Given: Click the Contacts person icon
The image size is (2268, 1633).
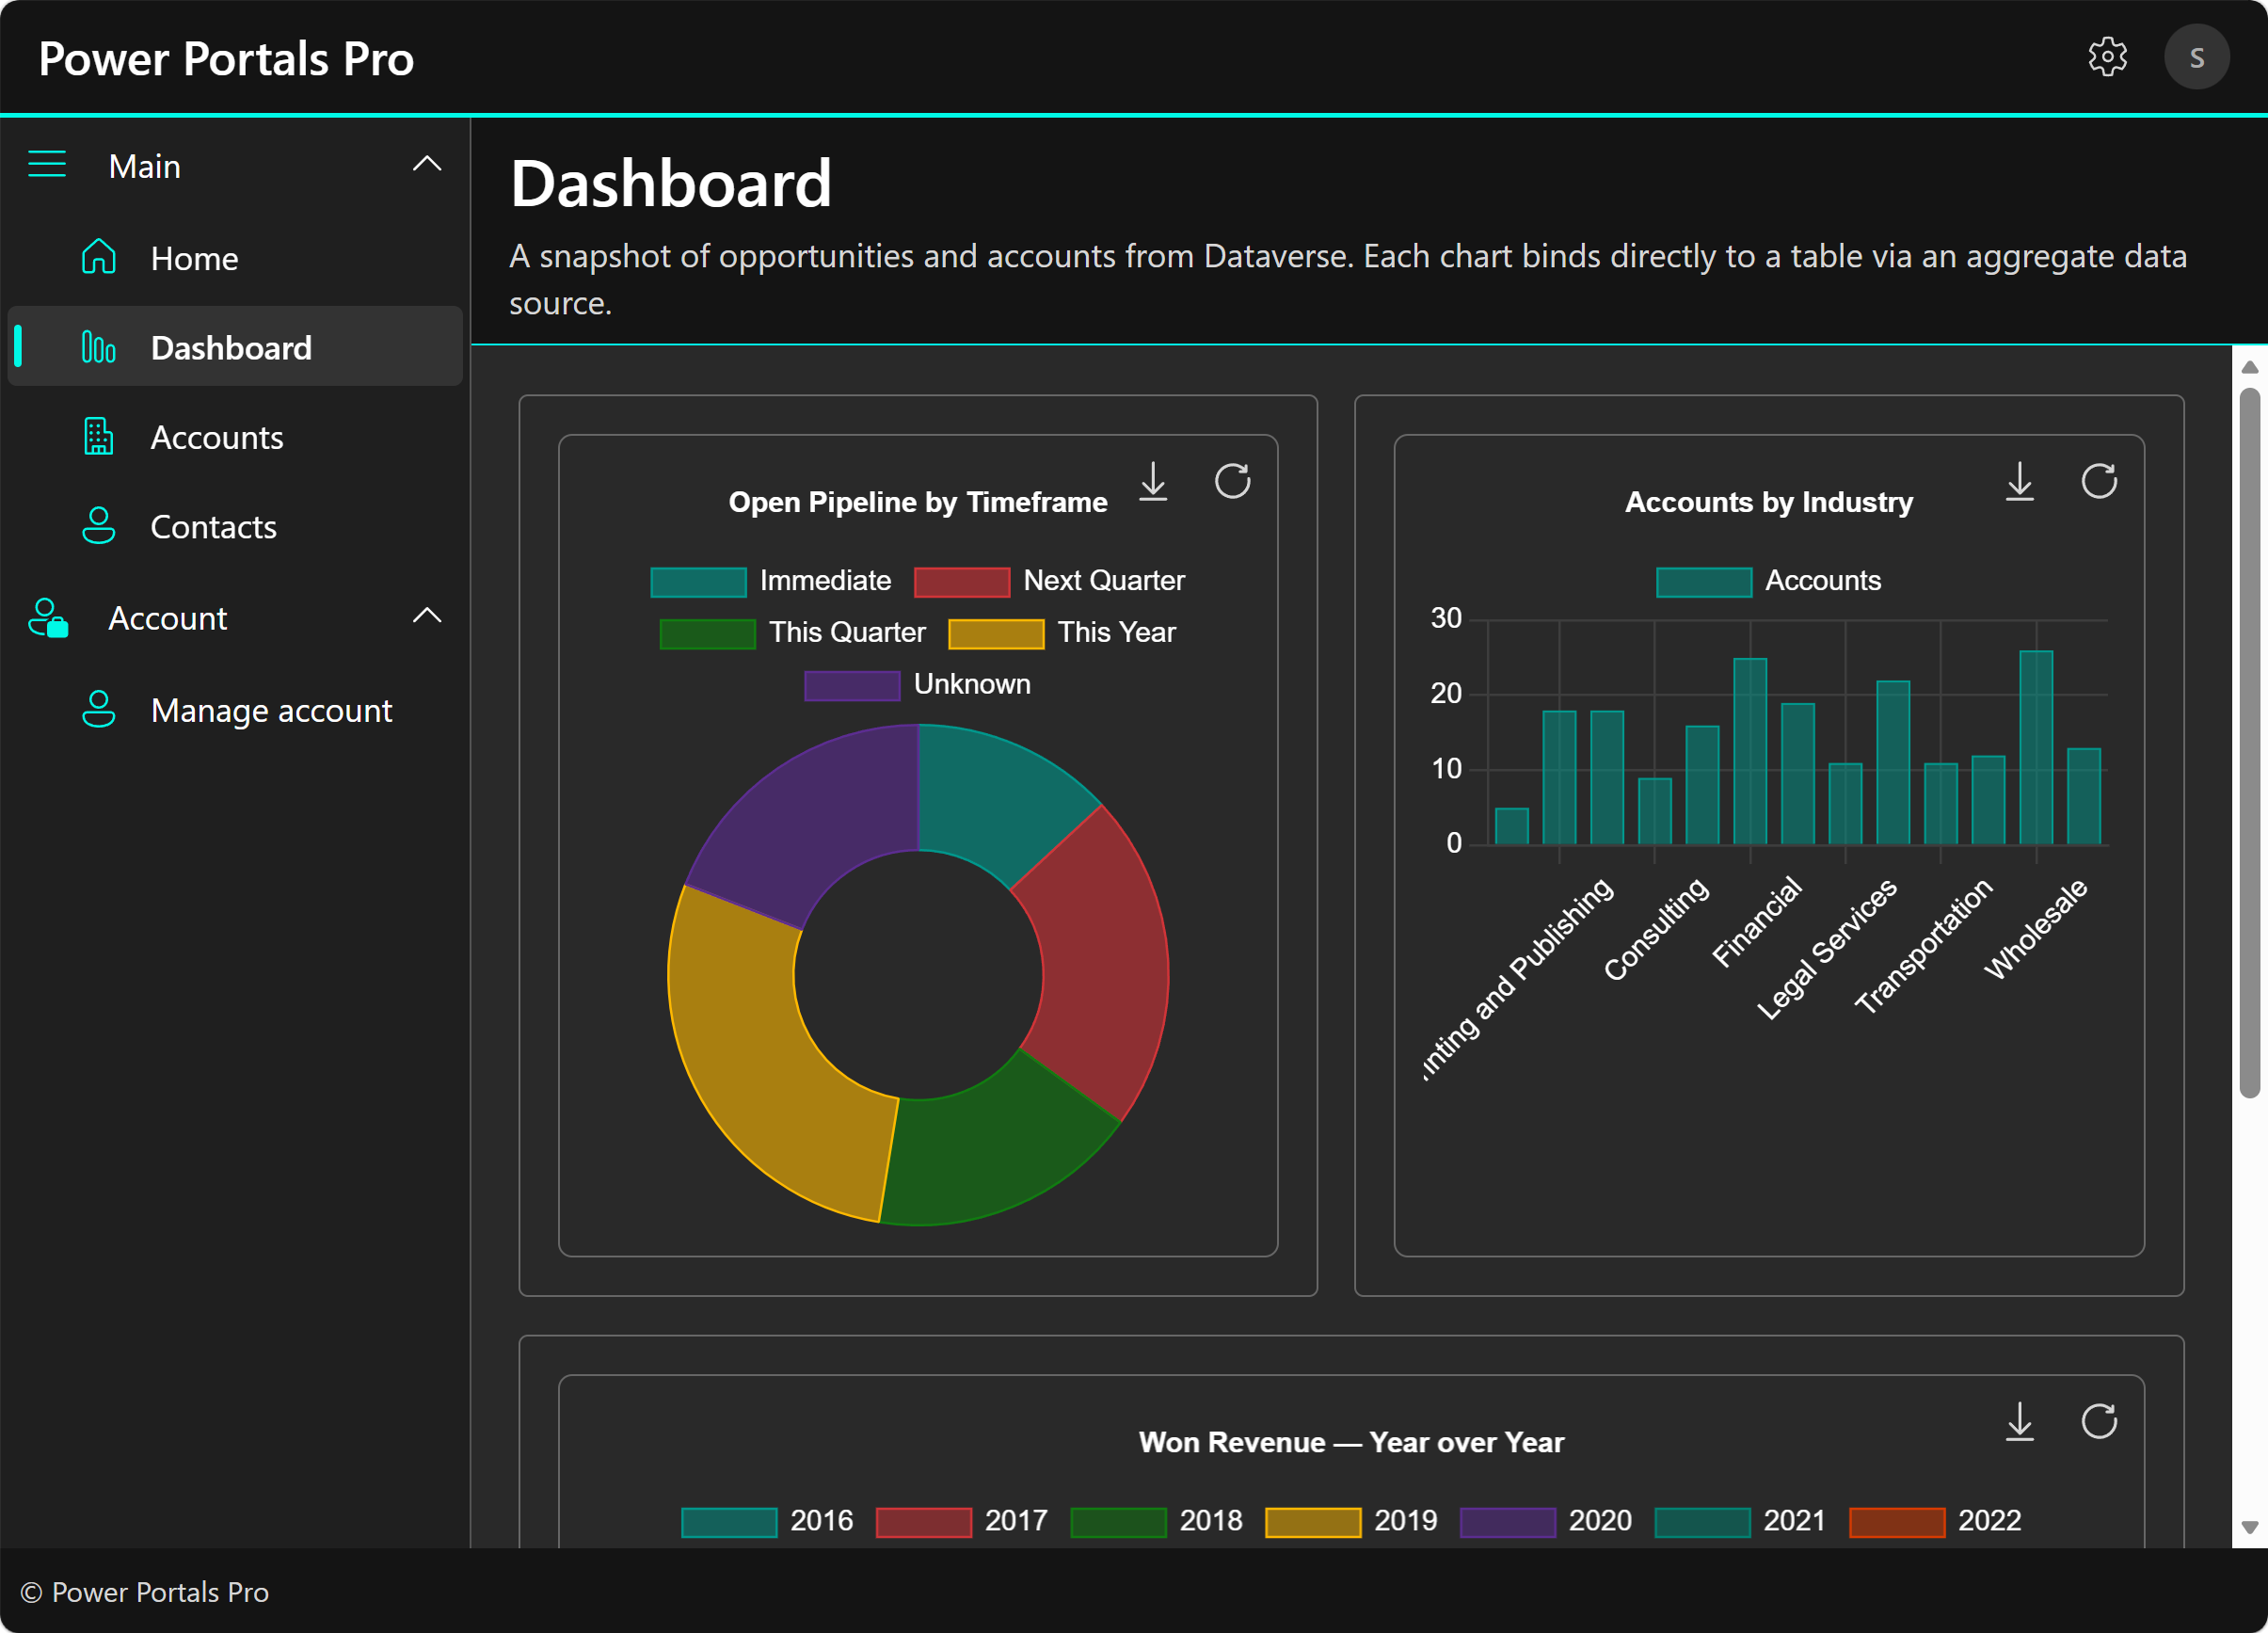Looking at the screenshot, I should pyautogui.click(x=98, y=526).
